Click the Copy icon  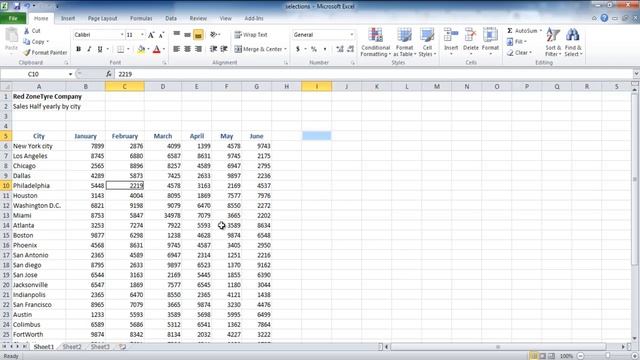(27, 42)
